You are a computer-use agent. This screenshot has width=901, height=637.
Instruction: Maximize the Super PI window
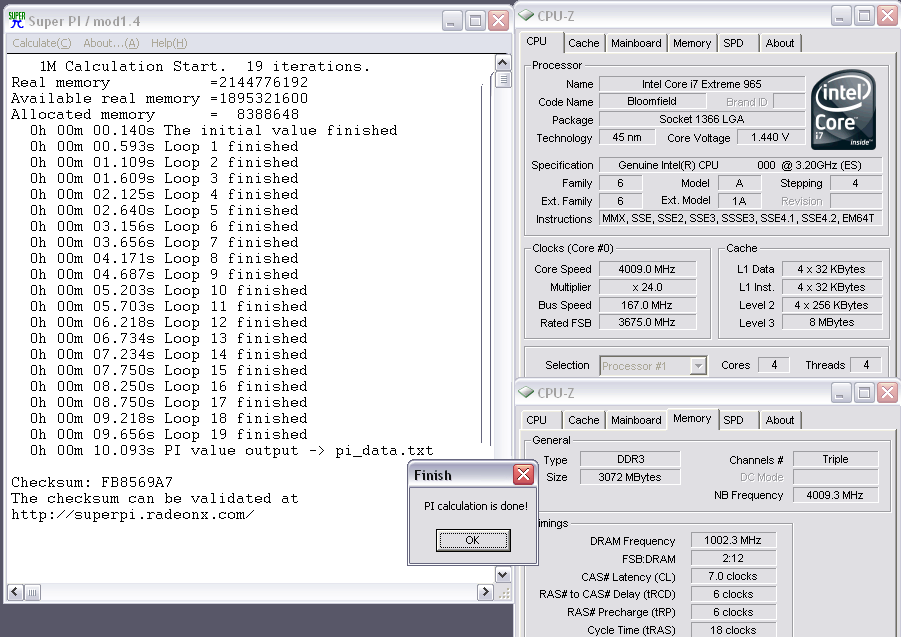point(475,21)
